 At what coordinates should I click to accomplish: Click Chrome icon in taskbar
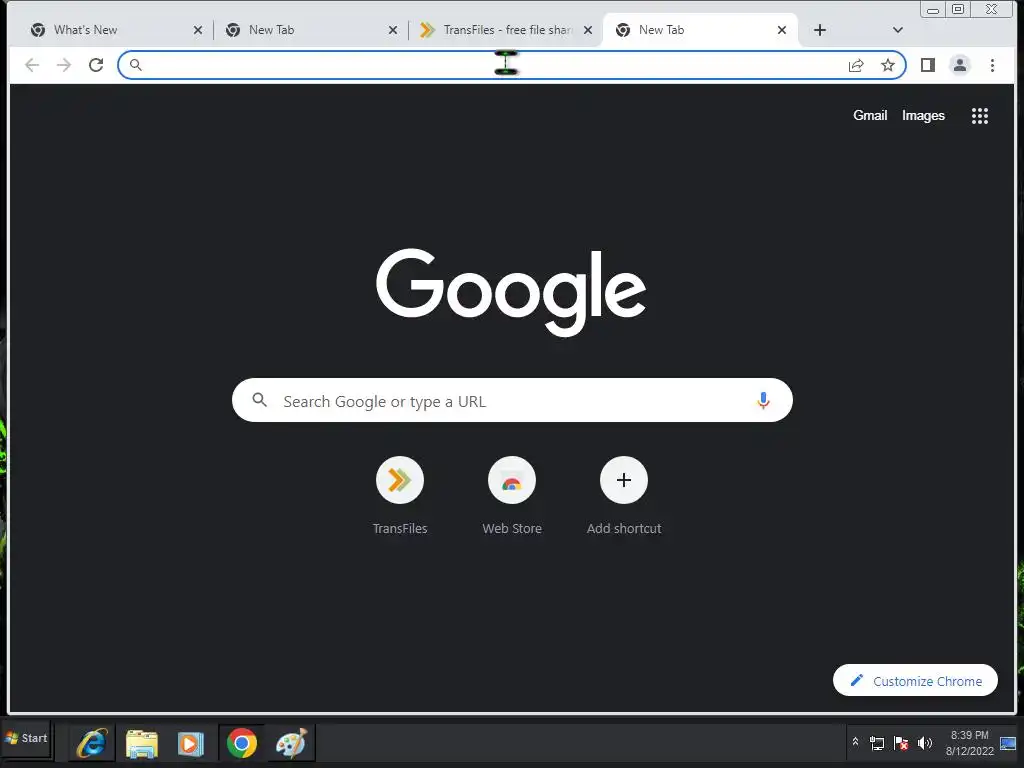[242, 743]
